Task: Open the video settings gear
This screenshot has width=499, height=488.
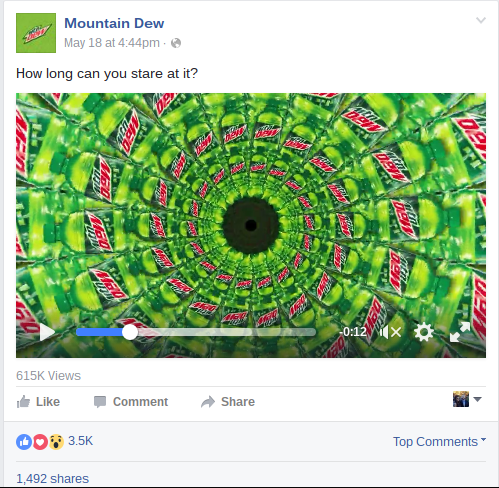Action: click(x=424, y=332)
